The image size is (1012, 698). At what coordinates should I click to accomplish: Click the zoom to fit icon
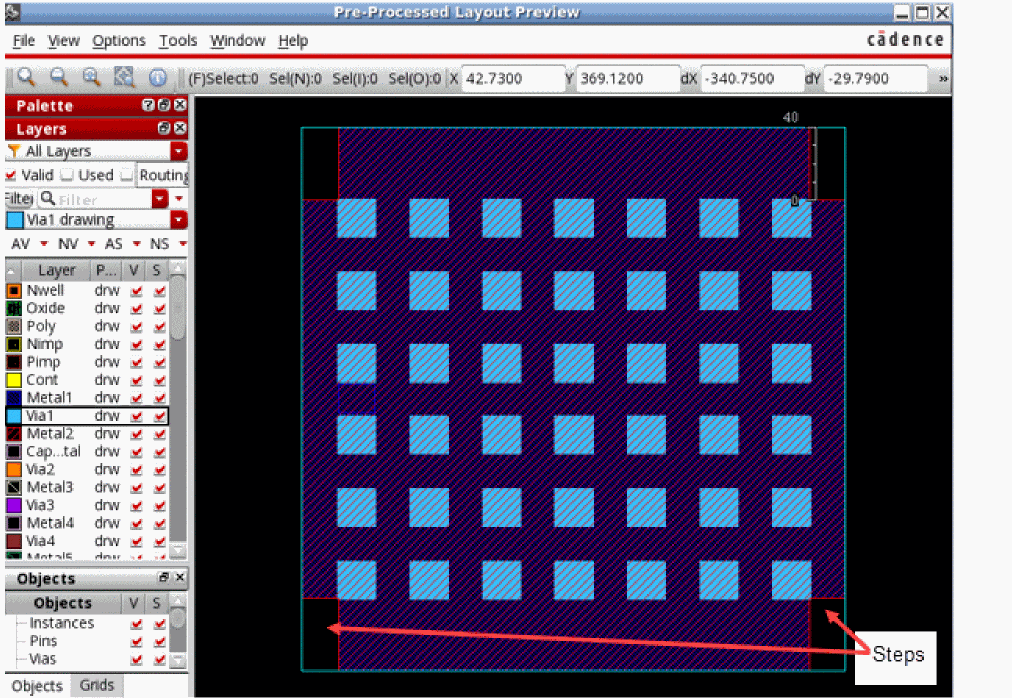click(91, 78)
